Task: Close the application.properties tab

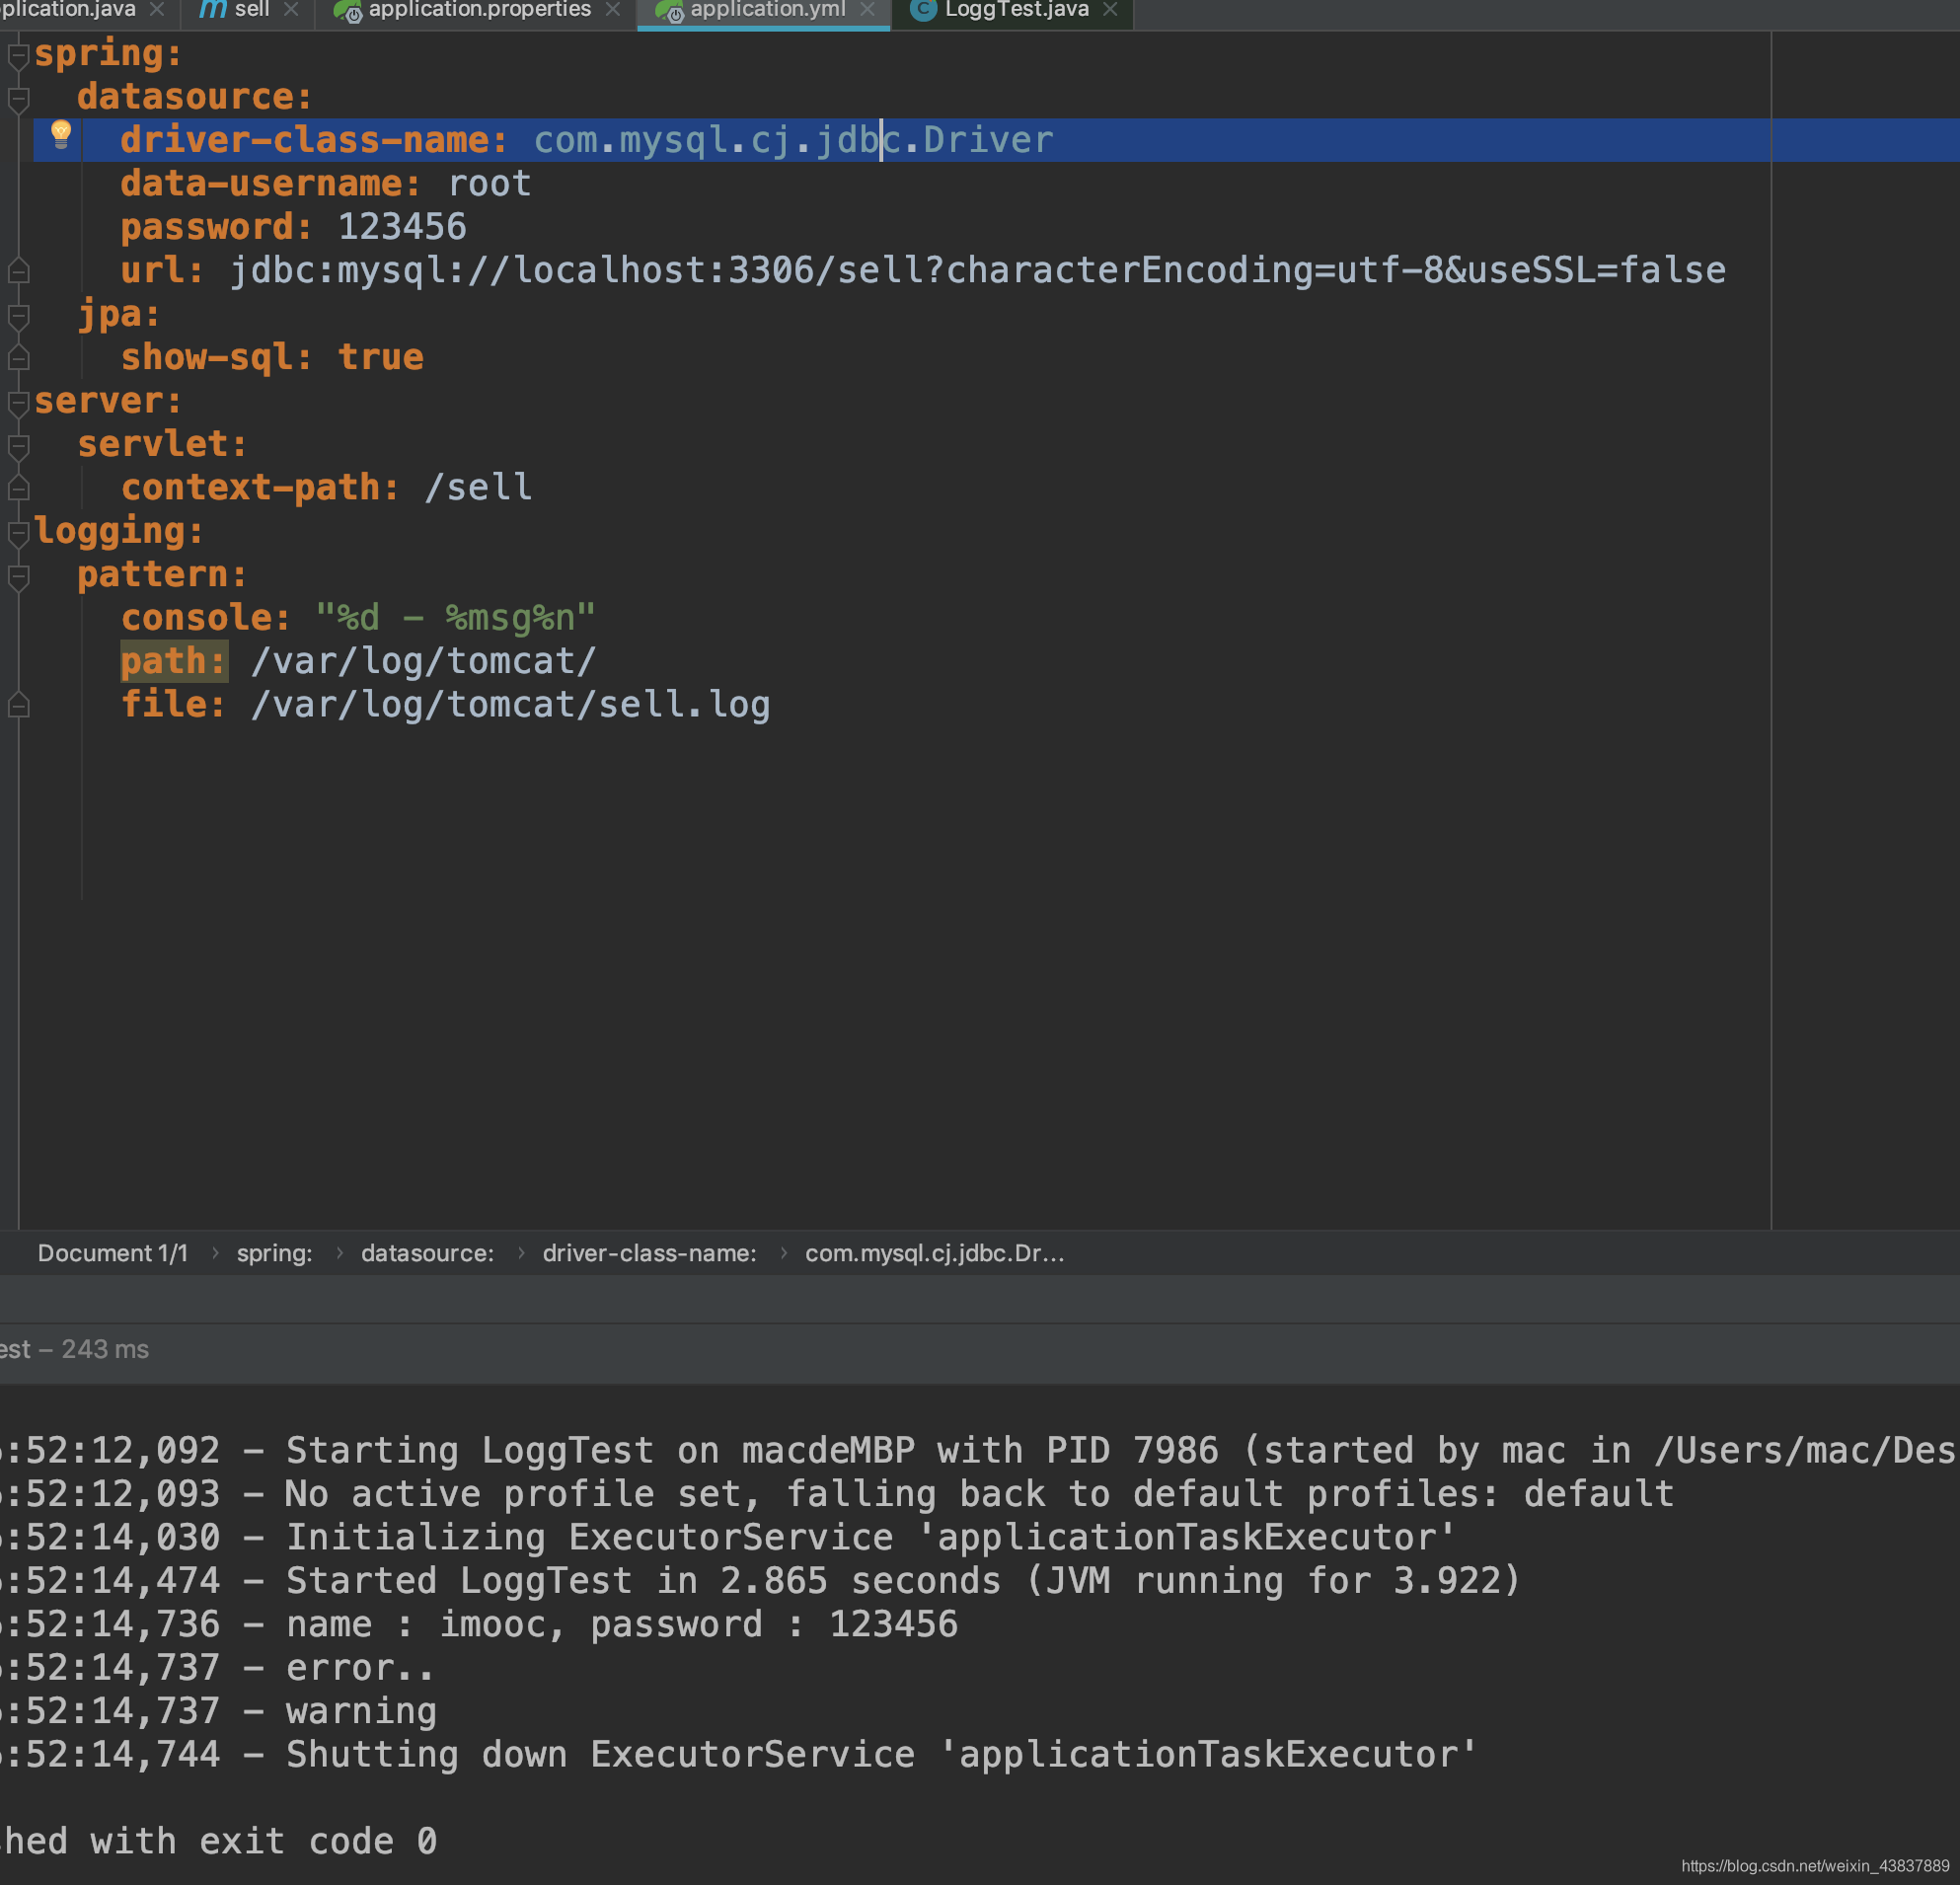Action: pyautogui.click(x=612, y=10)
